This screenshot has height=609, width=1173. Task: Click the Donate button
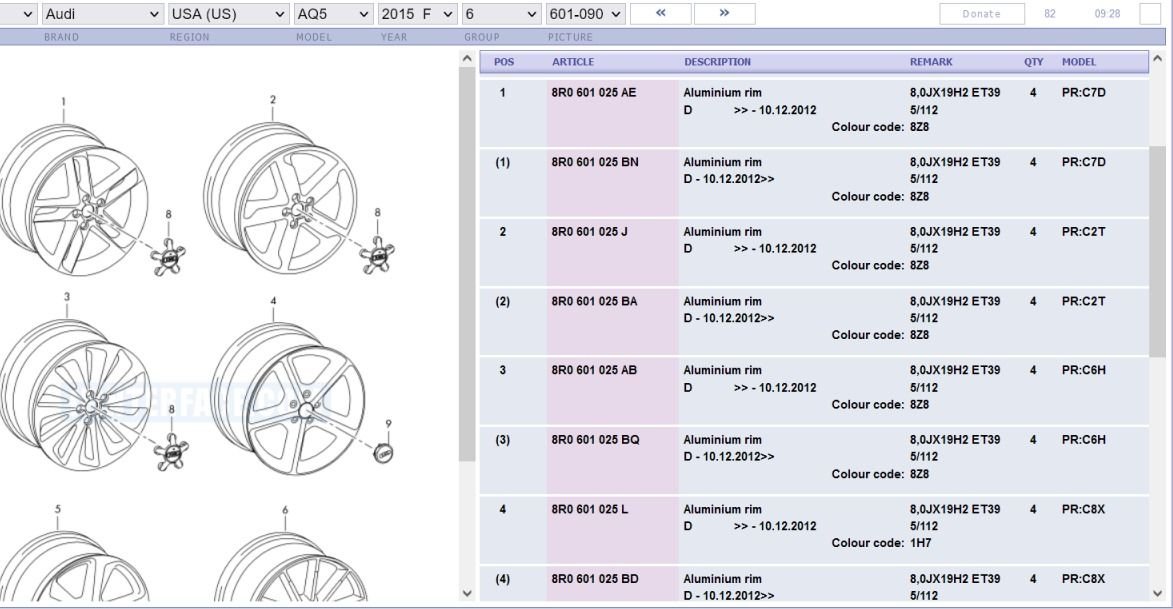[x=981, y=14]
